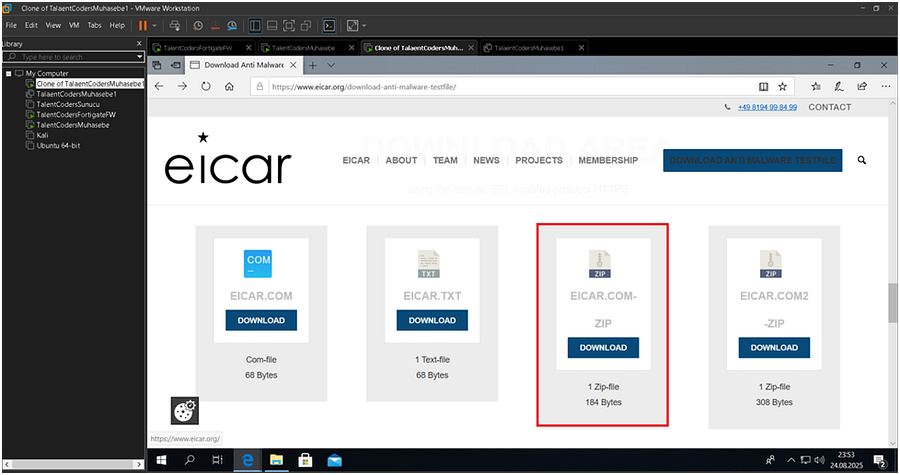This screenshot has width=900, height=475.
Task: Close the Download Anti Malware browser tab
Action: (293, 65)
